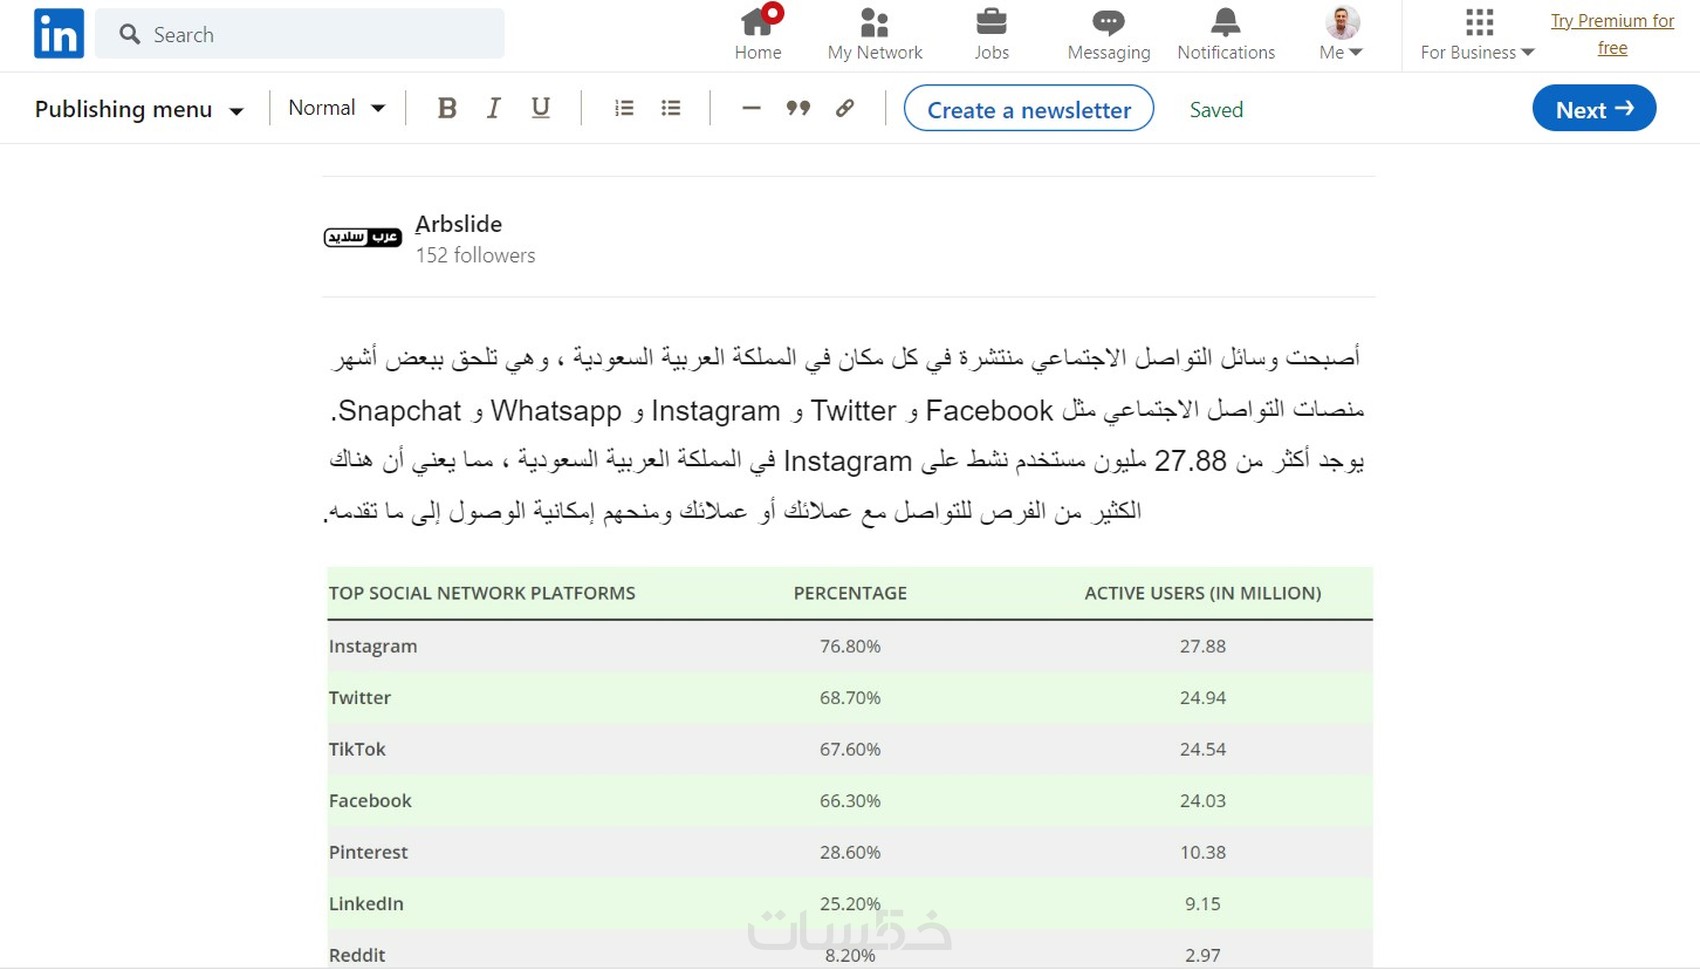Open the Normal text style dropdown
This screenshot has width=1700, height=970.
pos(337,108)
